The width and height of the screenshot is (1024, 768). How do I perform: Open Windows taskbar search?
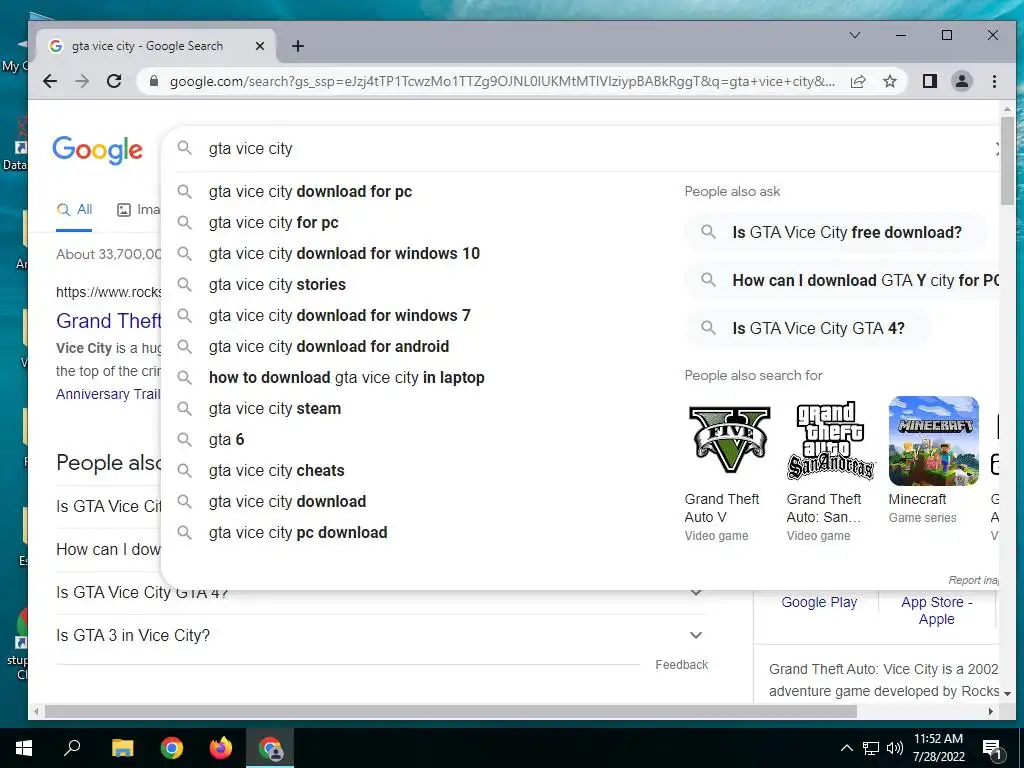72,748
